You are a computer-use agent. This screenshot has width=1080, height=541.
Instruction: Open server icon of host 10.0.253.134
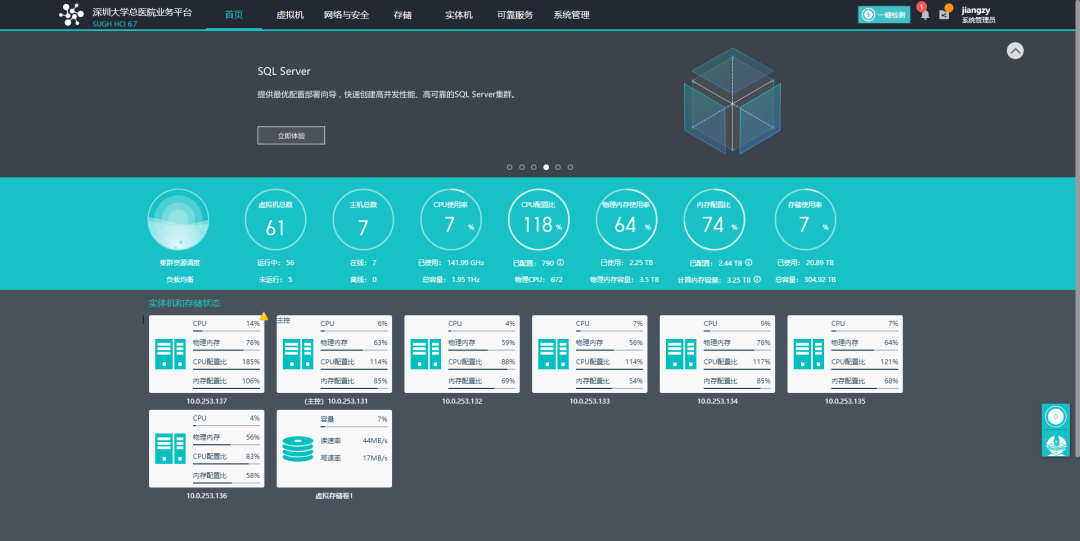[681, 354]
